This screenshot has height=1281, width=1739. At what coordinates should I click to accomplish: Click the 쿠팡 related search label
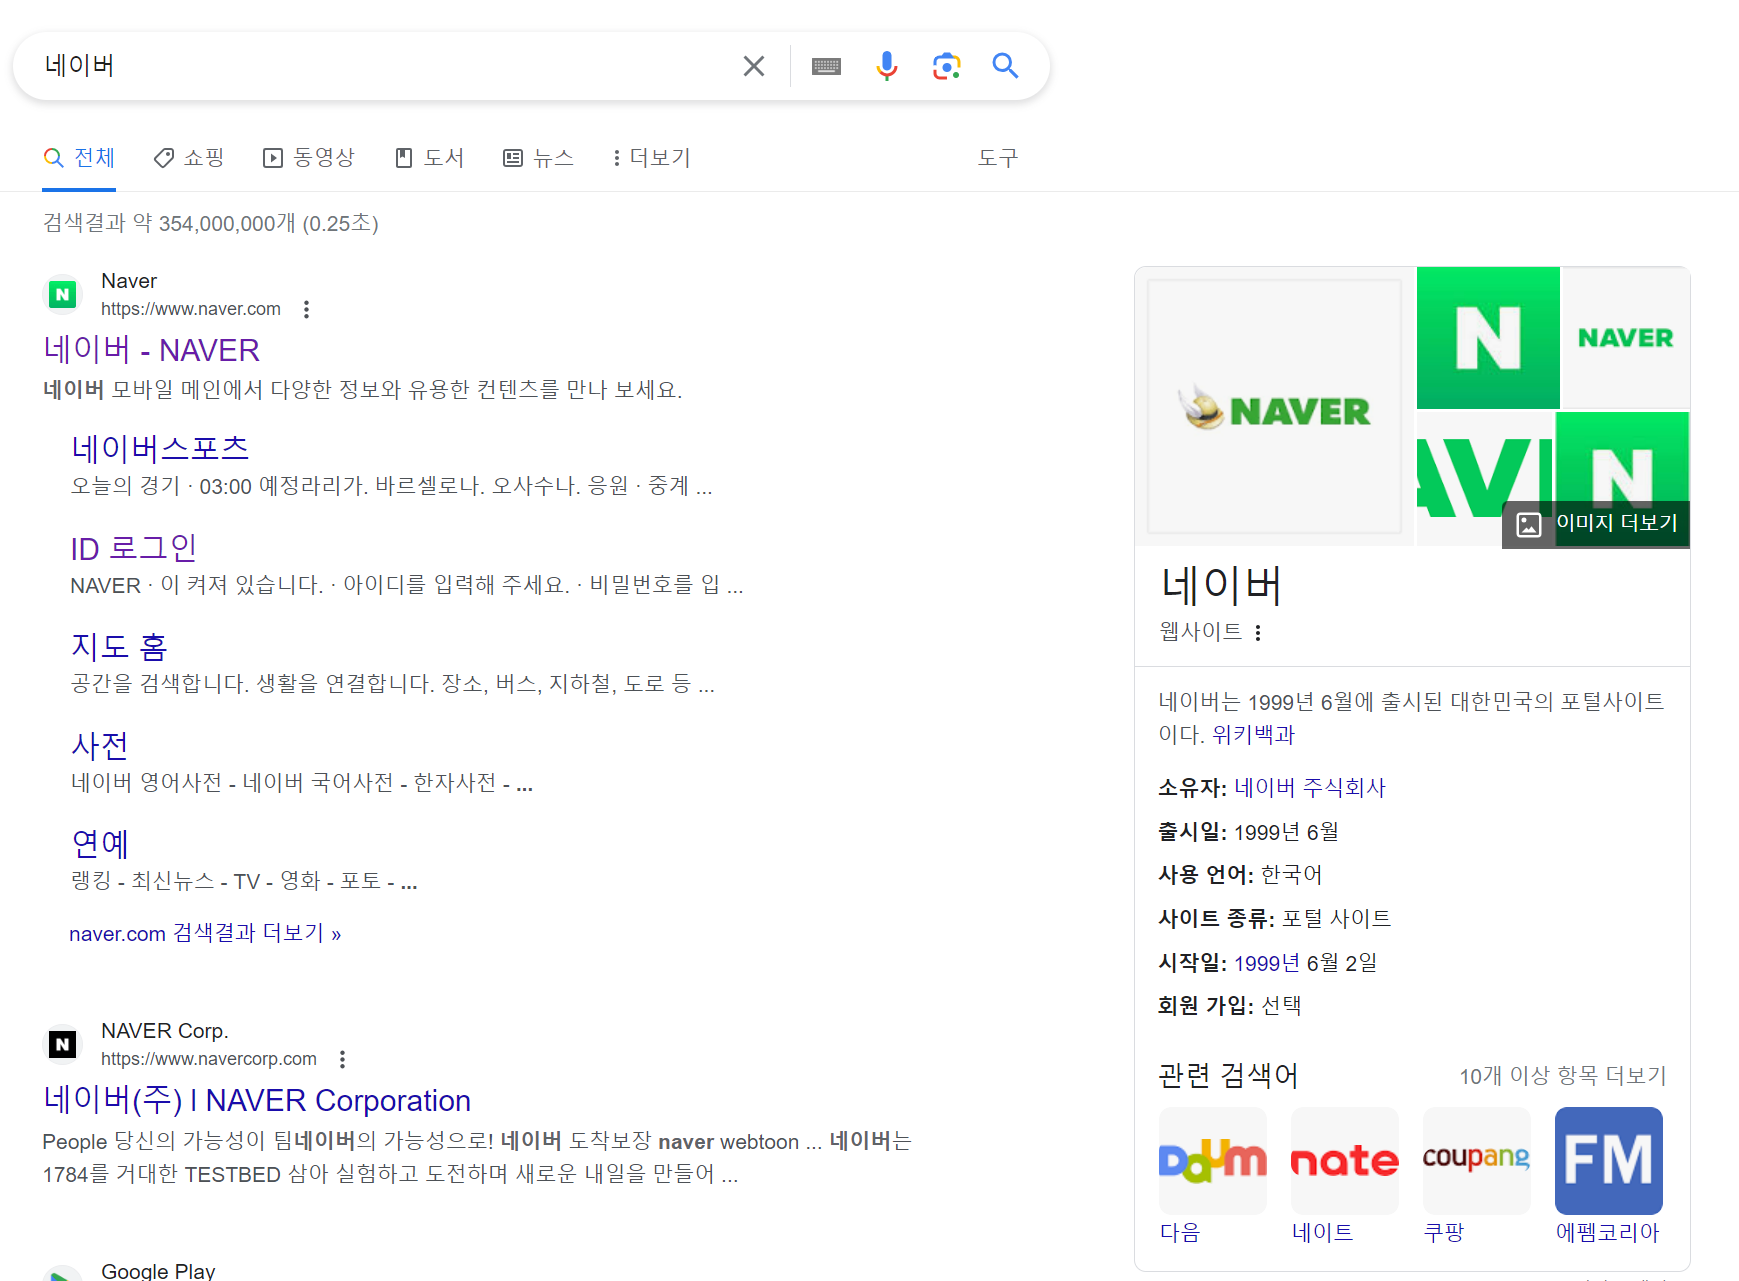1444,1233
